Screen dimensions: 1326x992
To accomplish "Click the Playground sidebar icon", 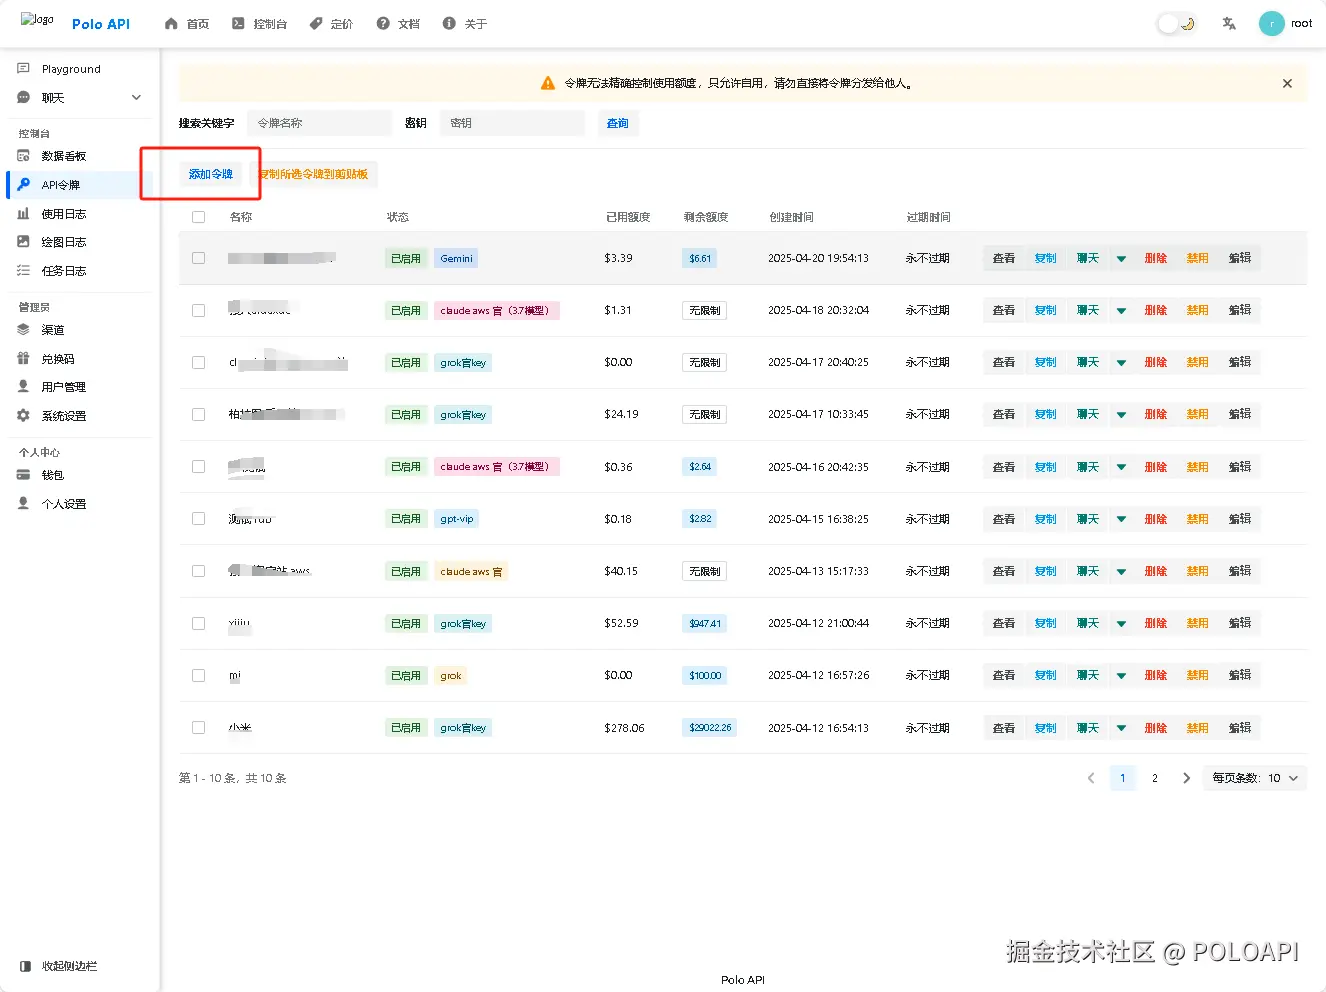I will (24, 69).
